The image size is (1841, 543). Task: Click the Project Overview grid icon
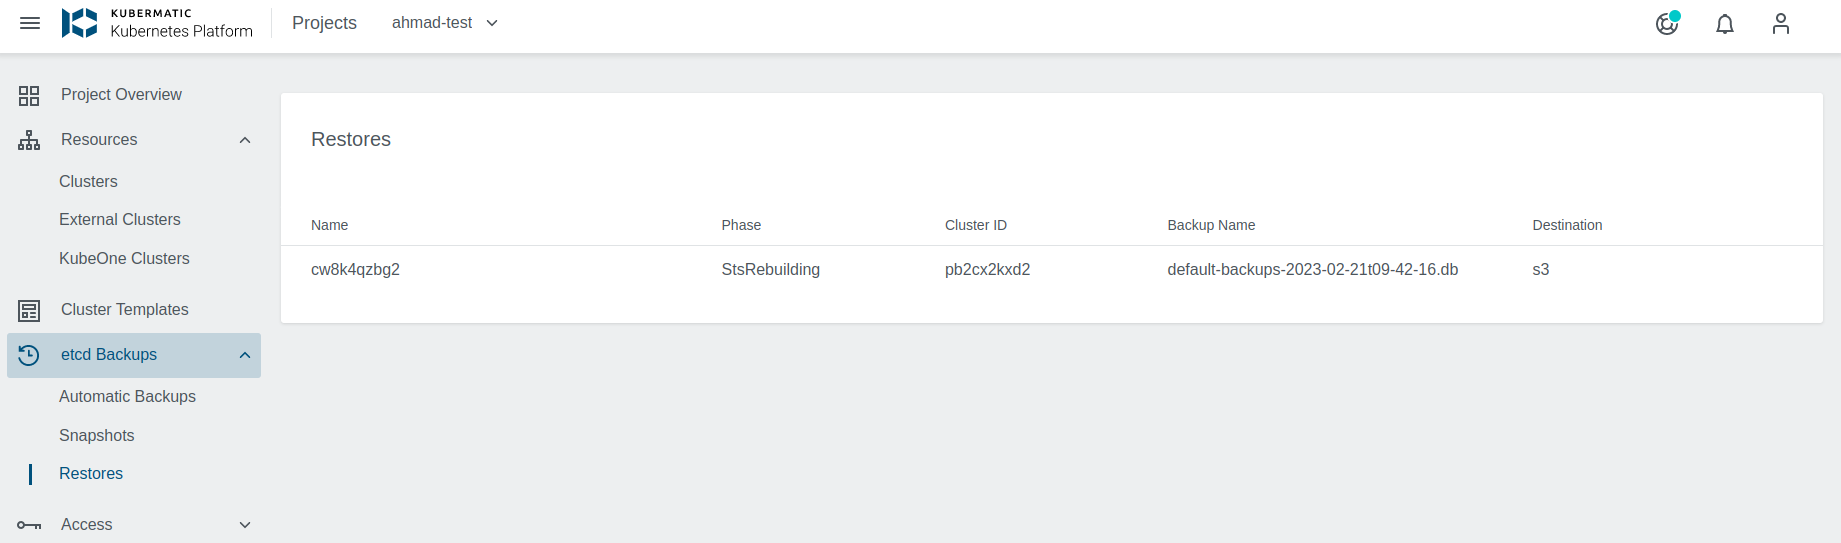29,95
